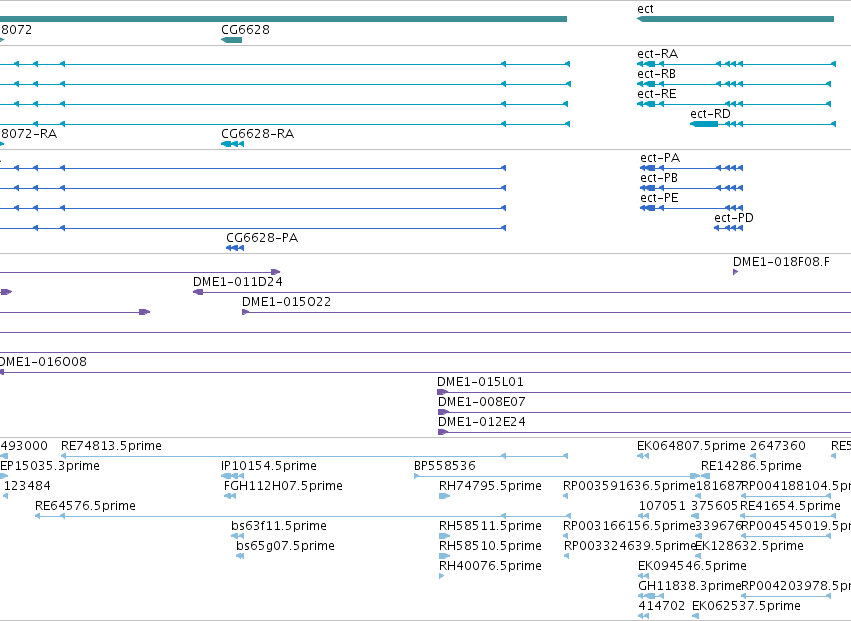Select the ect-RB transcript label
Image resolution: width=851 pixels, height=621 pixels.
656,74
